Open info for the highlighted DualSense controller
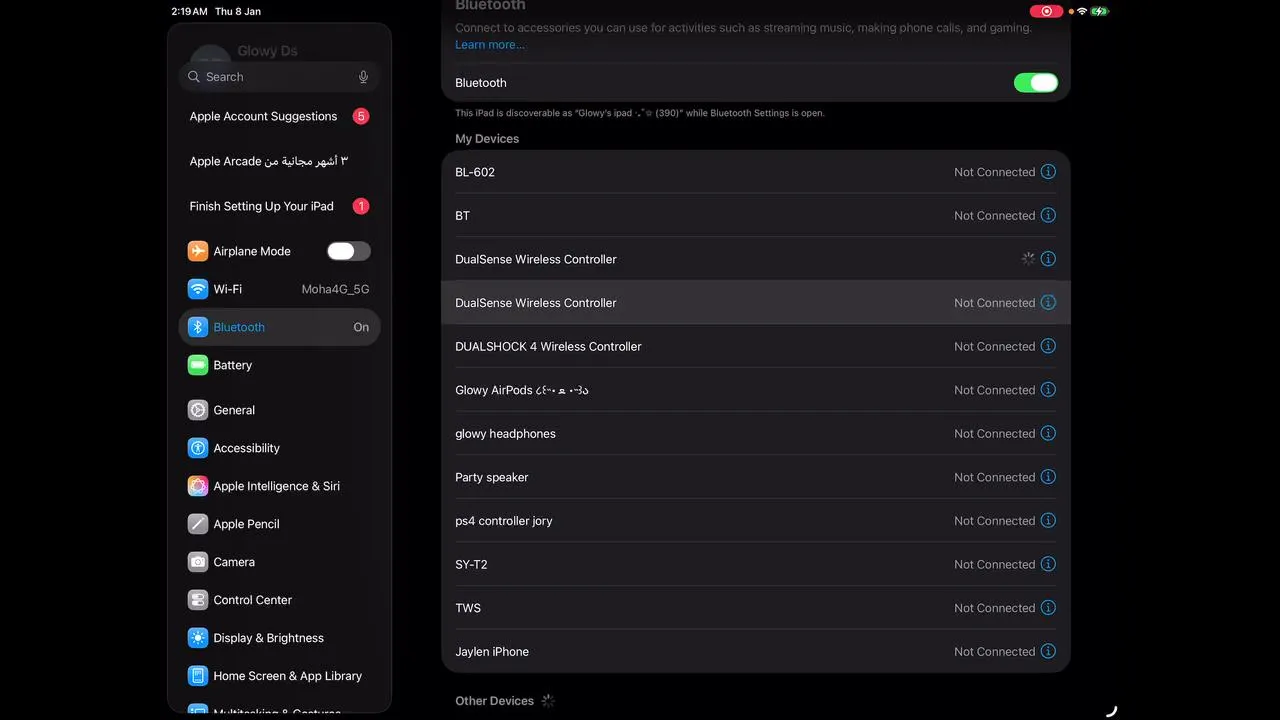Viewport: 1280px width, 720px height. click(x=1048, y=302)
